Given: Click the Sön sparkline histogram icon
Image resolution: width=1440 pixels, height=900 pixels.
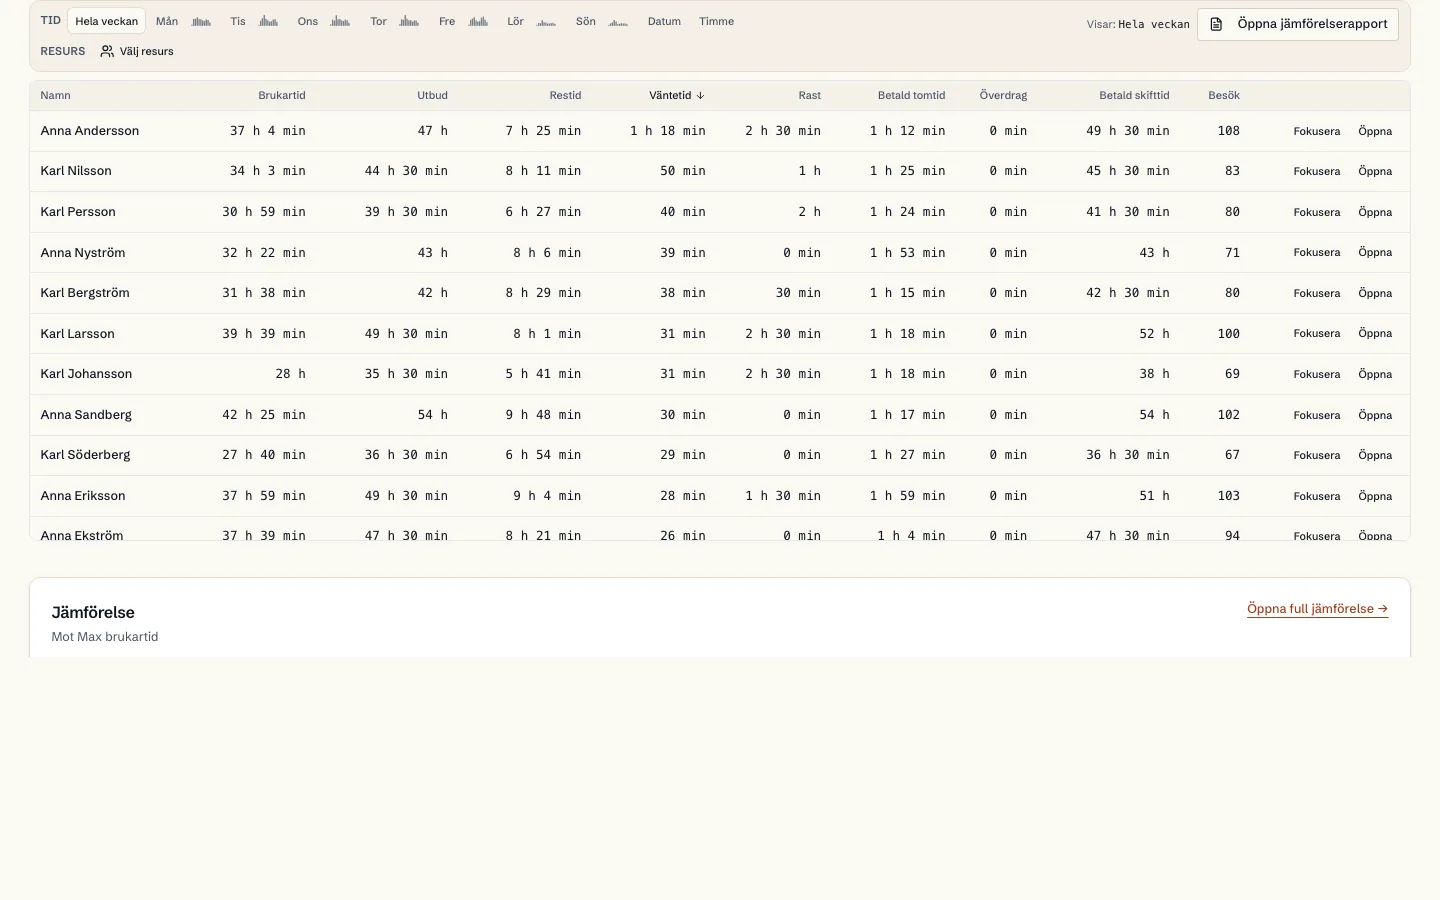Looking at the screenshot, I should point(619,21).
